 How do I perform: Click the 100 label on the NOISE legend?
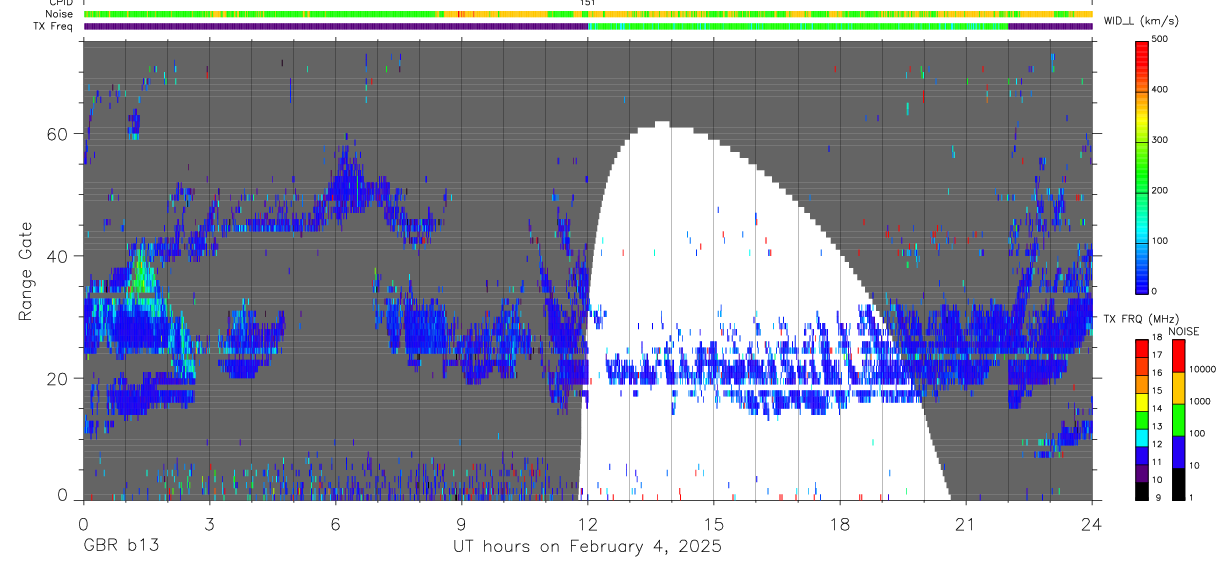point(1199,434)
